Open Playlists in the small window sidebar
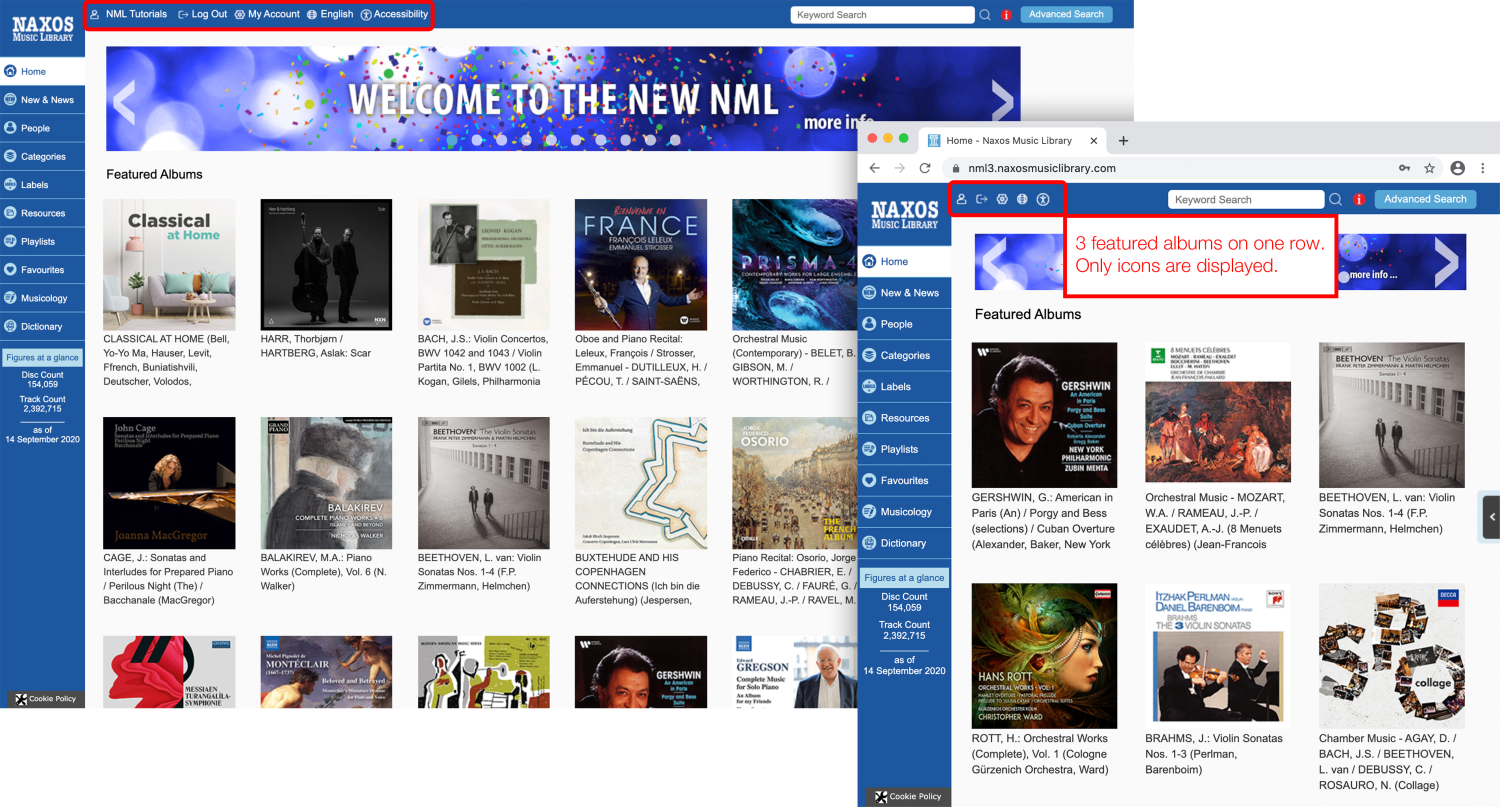This screenshot has height=807, width=1500. pyautogui.click(x=905, y=449)
